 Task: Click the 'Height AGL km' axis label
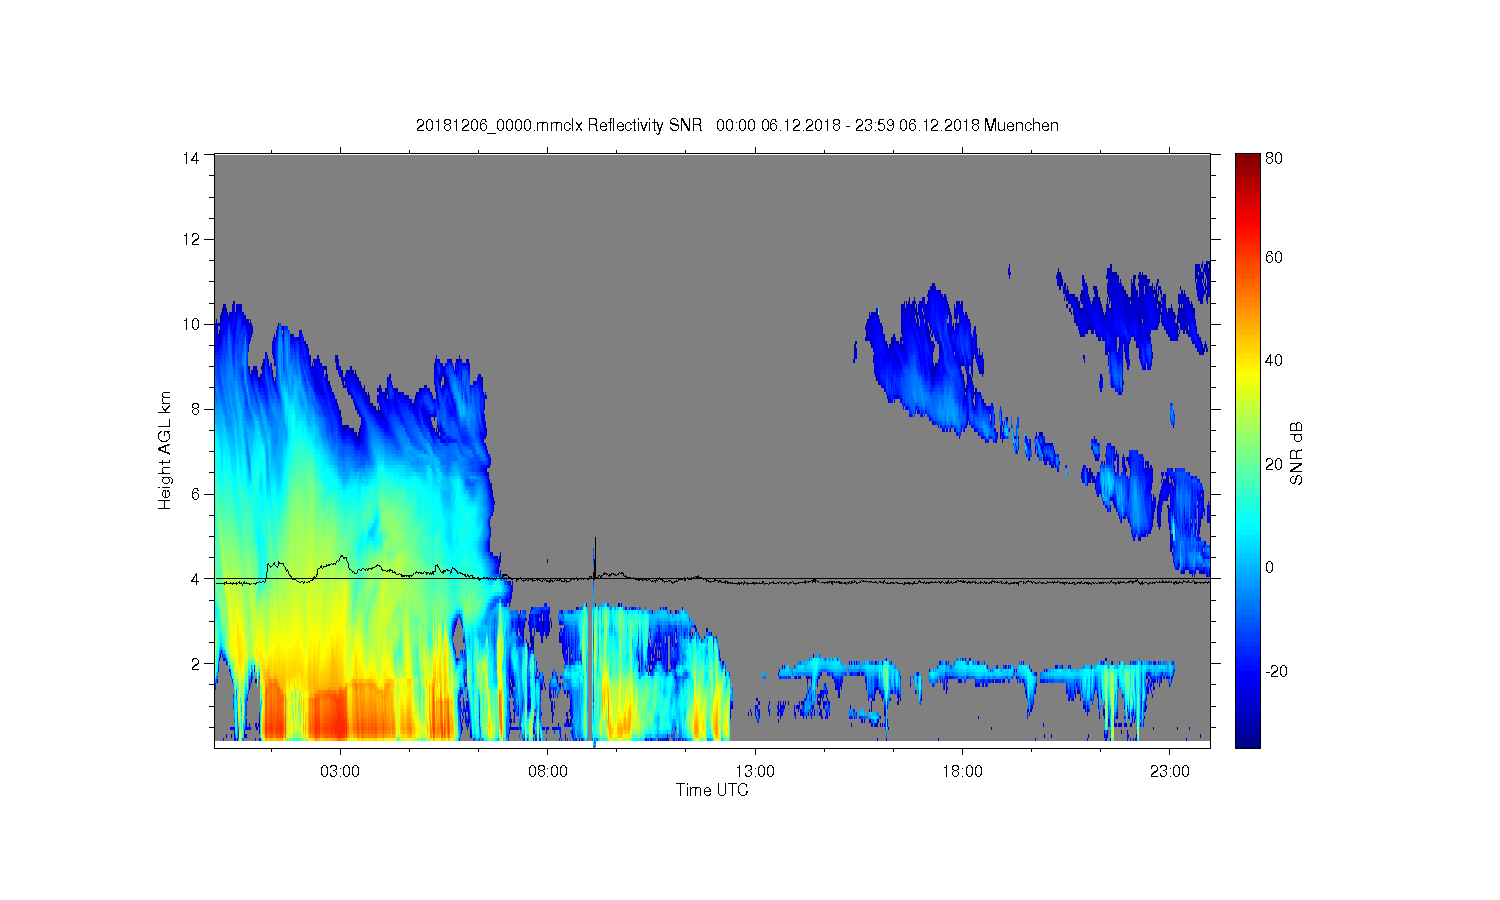(x=165, y=450)
